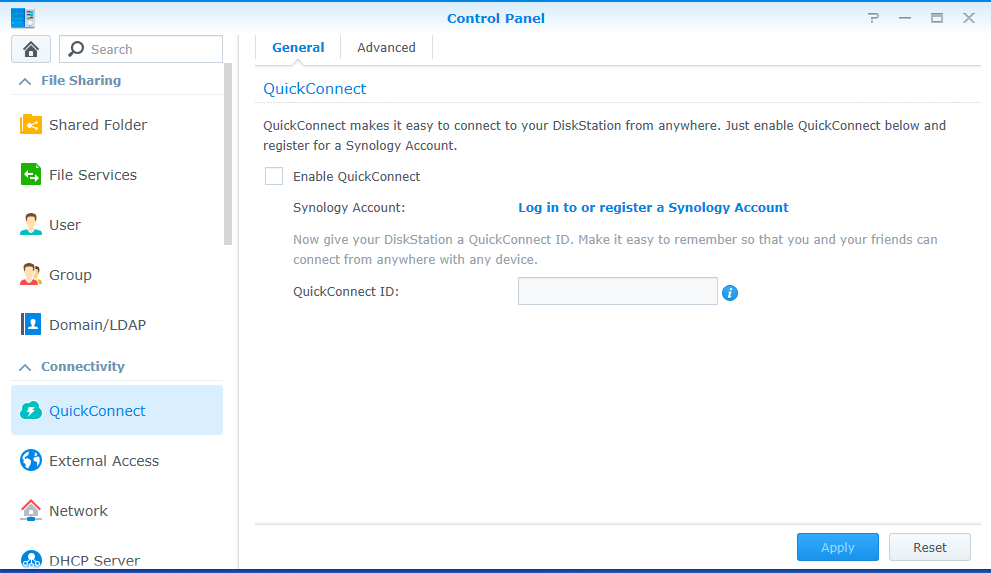Open the Group icon in sidebar
991x573 pixels.
pyautogui.click(x=30, y=274)
